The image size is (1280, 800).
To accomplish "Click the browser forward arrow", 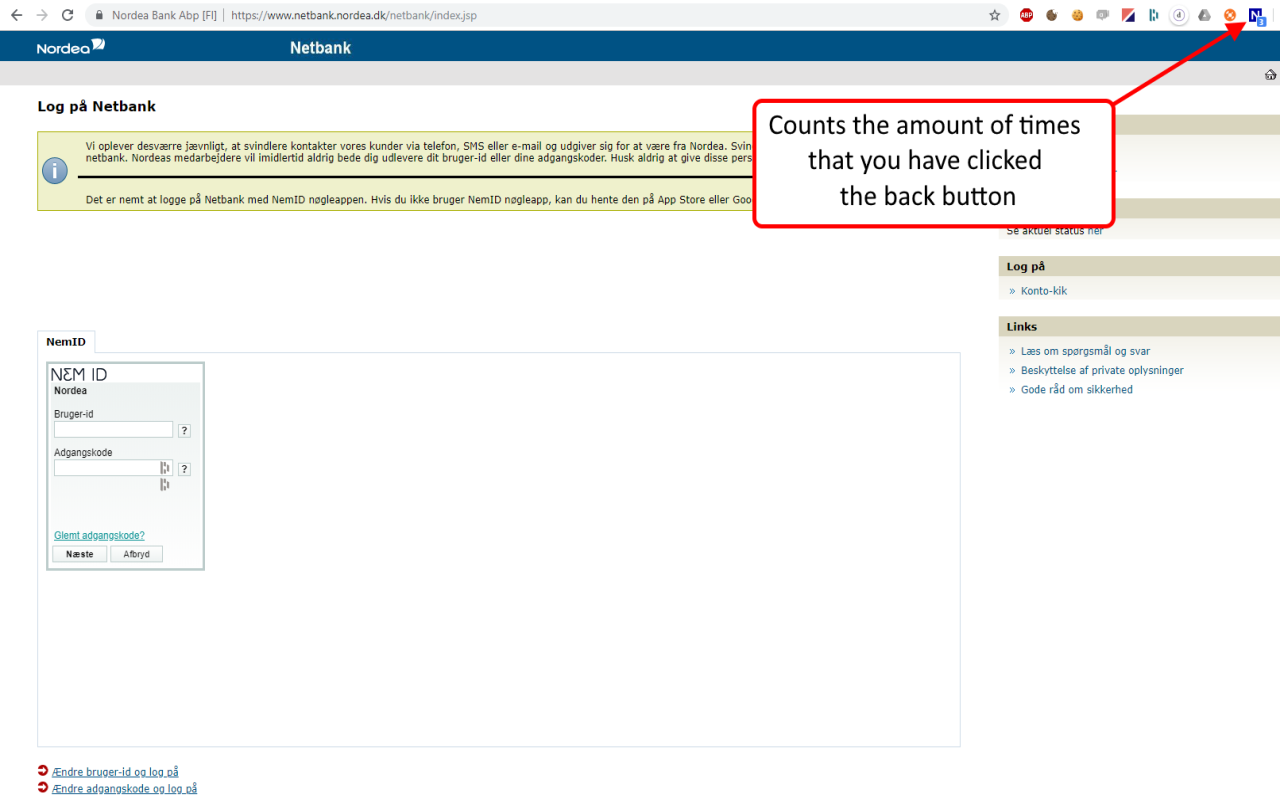I will click(x=42, y=15).
